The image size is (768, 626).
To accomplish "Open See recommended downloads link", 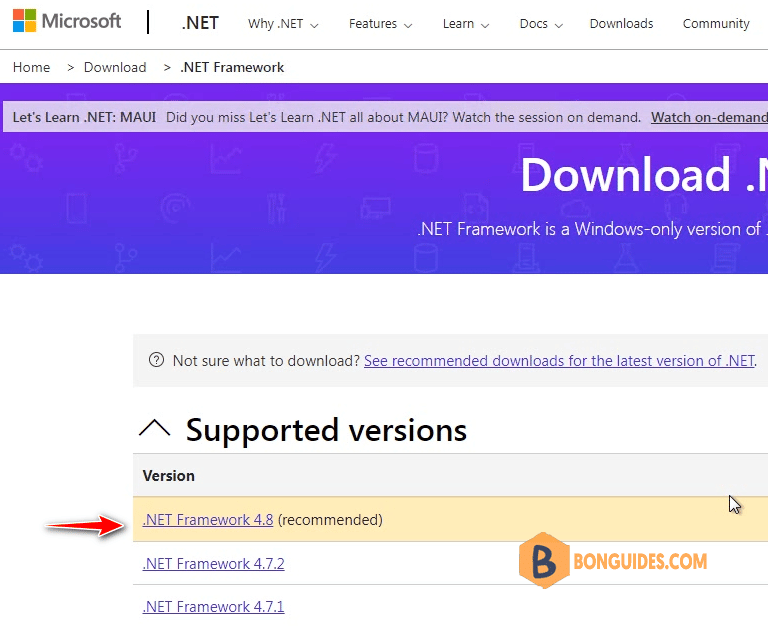I will point(559,361).
